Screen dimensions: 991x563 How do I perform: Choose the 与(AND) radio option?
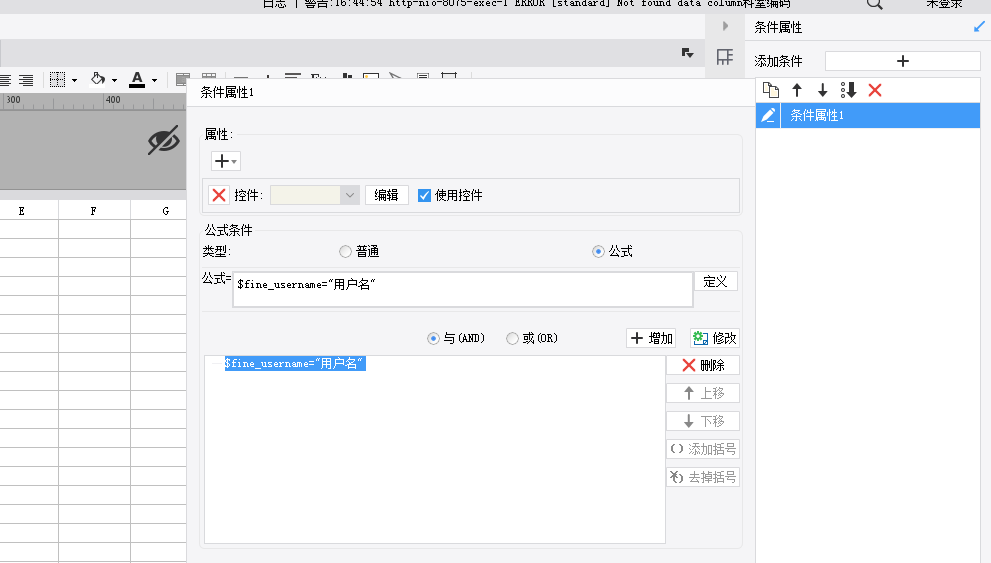(433, 339)
